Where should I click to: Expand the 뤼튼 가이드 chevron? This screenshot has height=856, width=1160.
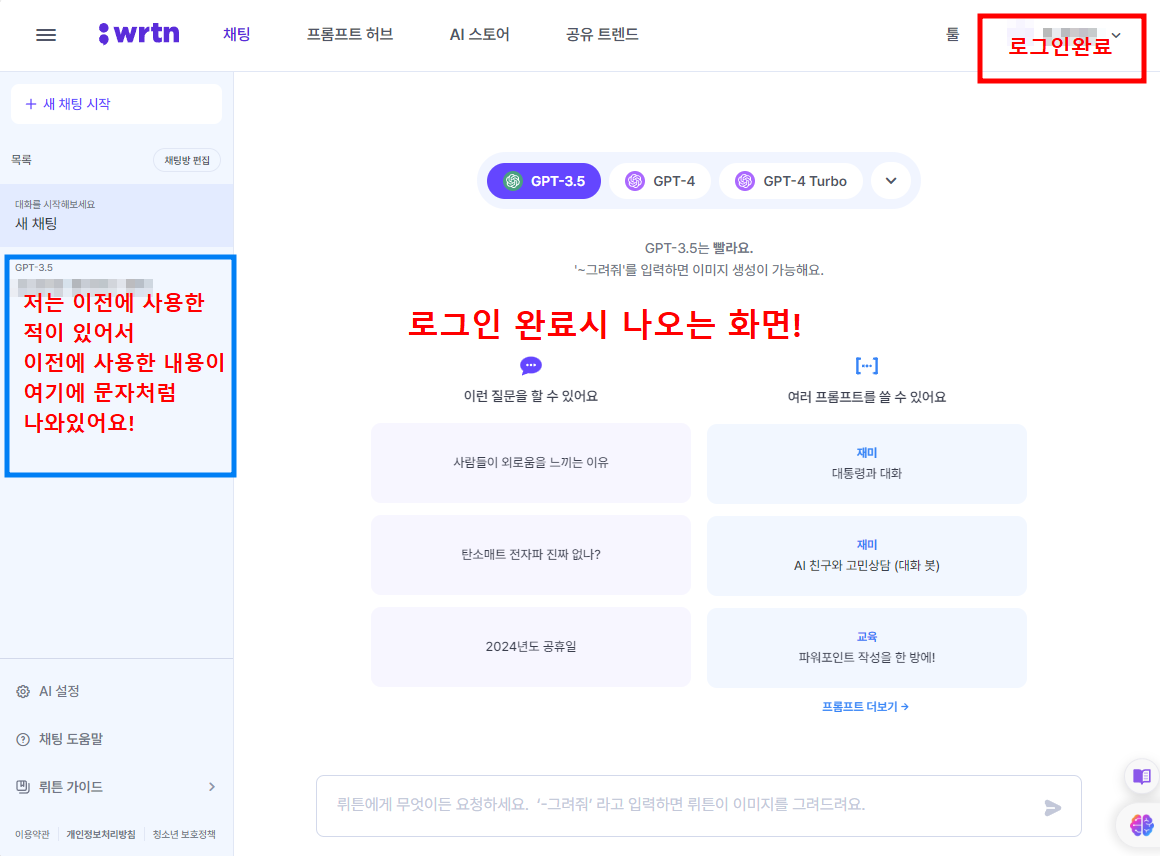[212, 786]
